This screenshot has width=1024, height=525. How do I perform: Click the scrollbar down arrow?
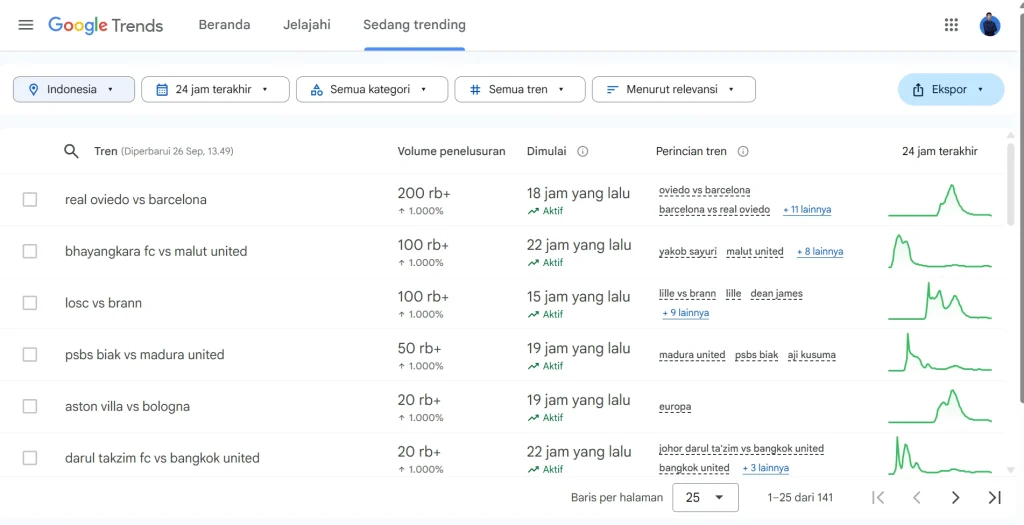pos(1011,469)
